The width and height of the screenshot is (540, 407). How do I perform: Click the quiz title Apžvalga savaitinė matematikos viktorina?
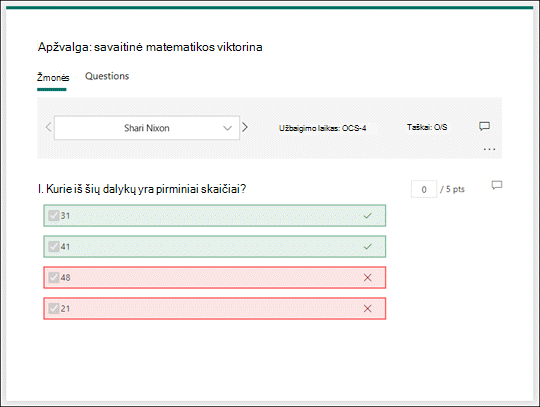tap(150, 47)
